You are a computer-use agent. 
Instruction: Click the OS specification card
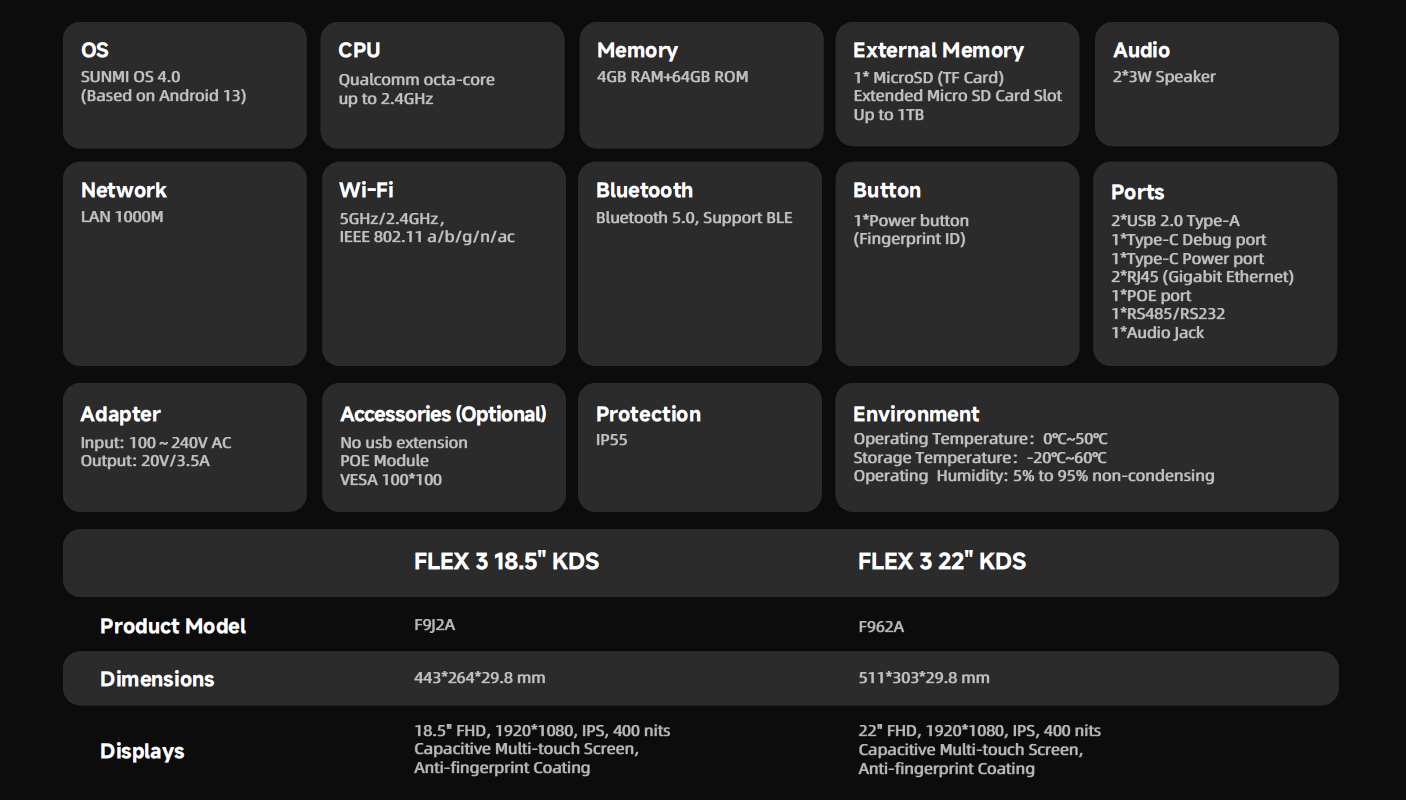pyautogui.click(x=184, y=85)
